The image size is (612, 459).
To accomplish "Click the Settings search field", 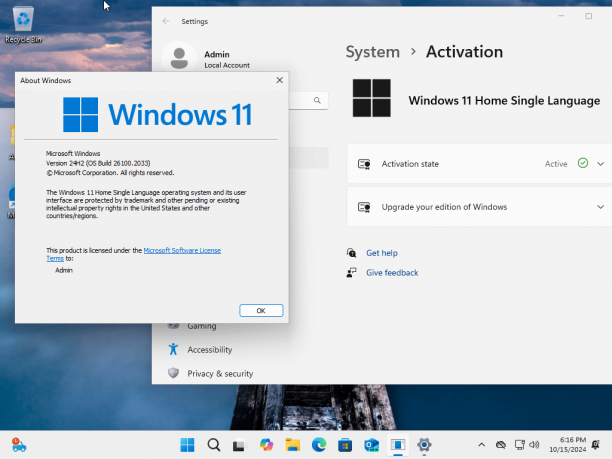I will point(308,100).
